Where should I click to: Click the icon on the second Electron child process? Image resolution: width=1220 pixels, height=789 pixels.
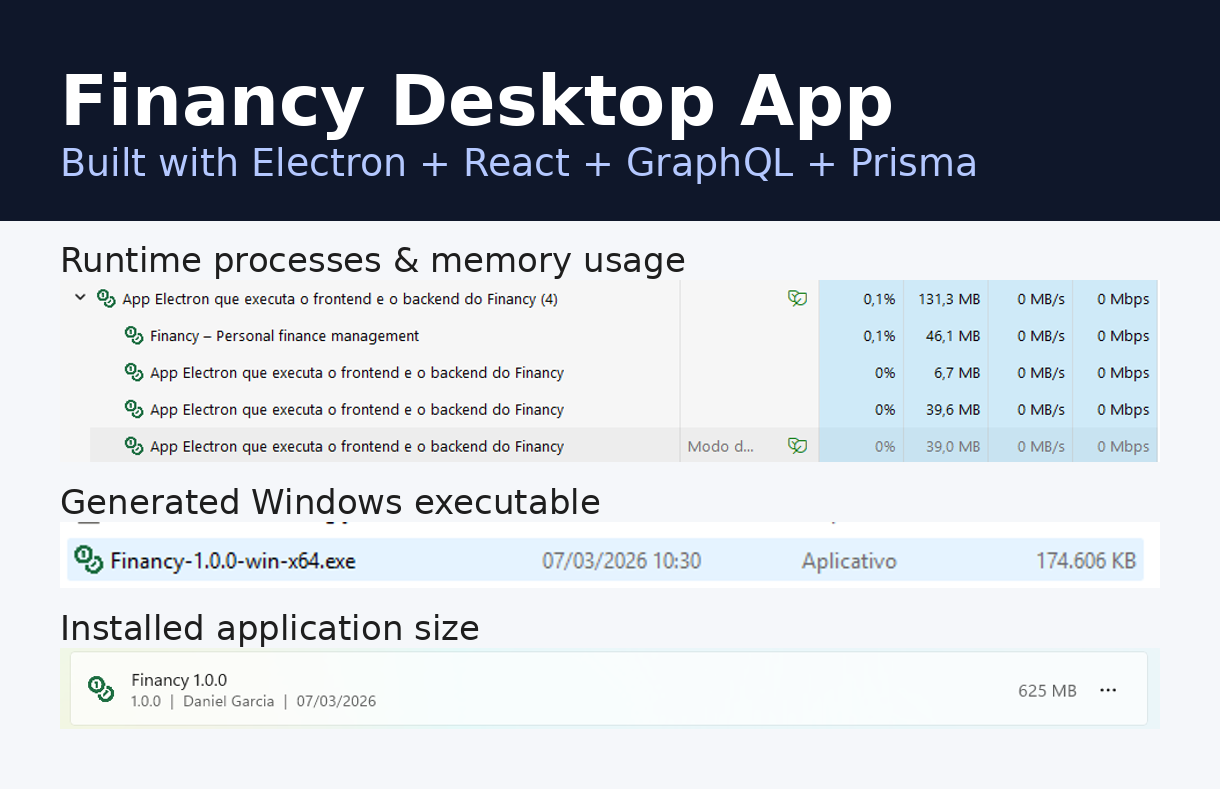134,372
